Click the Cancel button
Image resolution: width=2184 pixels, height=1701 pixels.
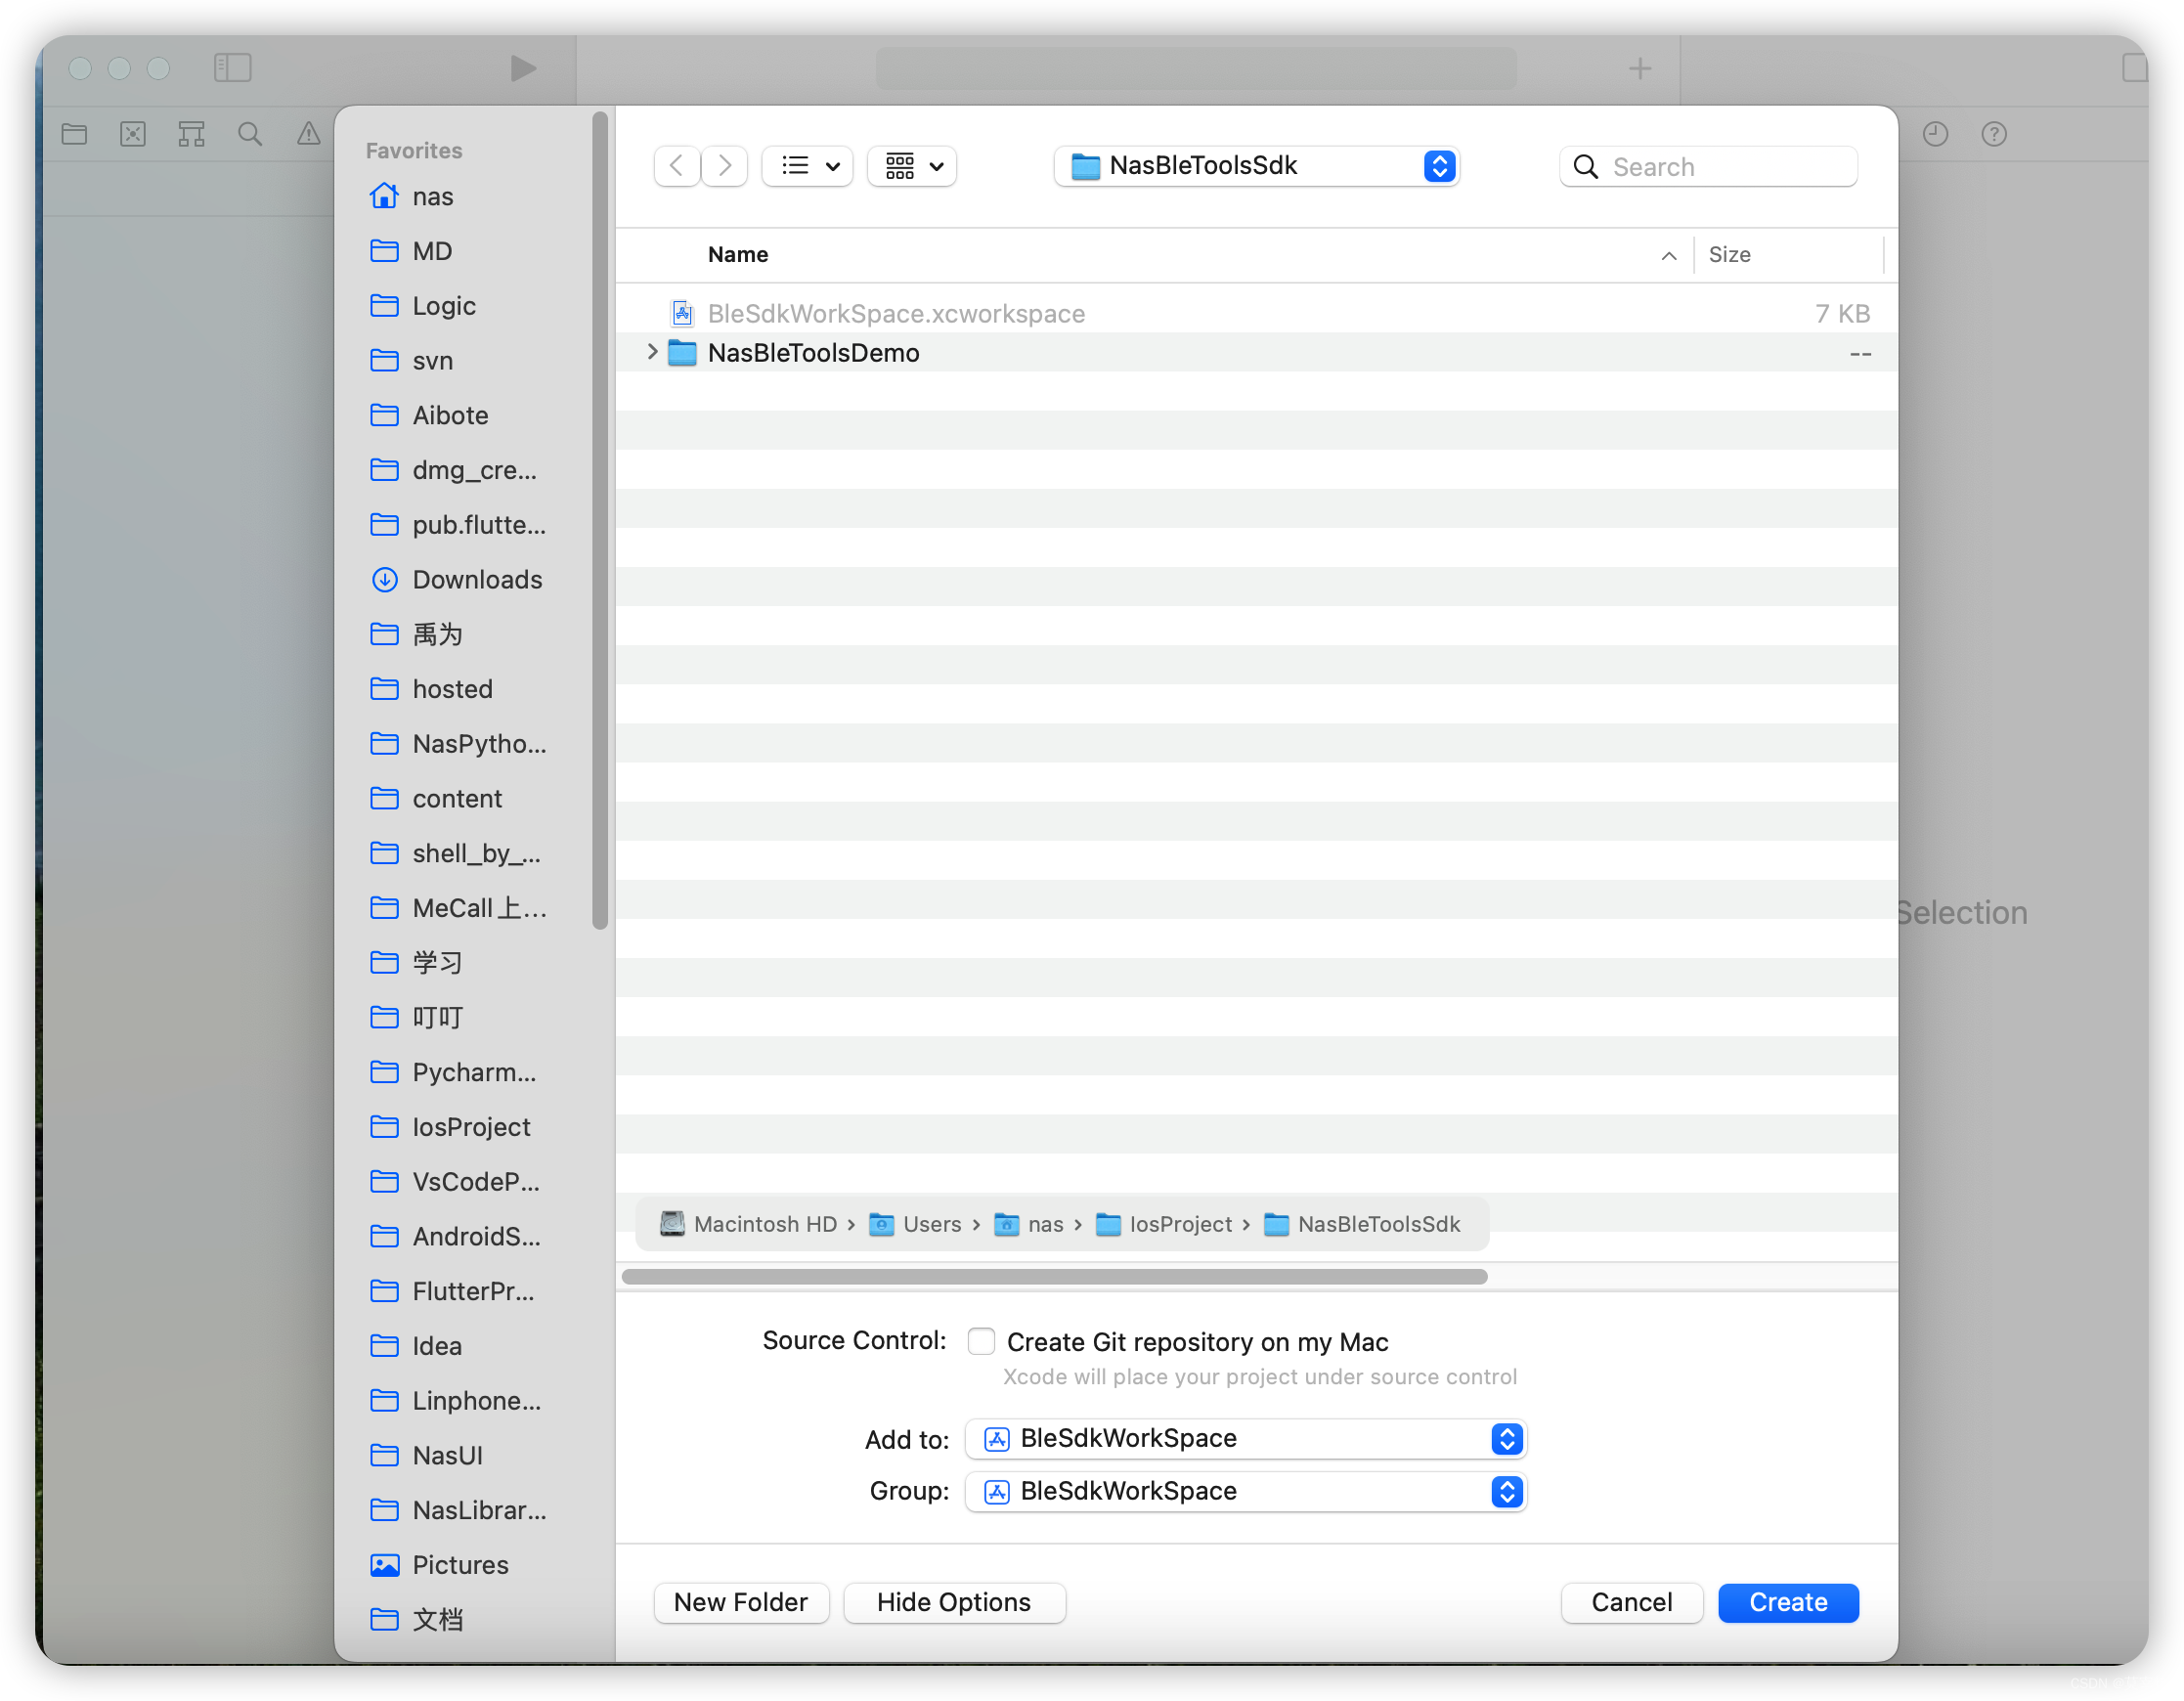coord(1631,1602)
